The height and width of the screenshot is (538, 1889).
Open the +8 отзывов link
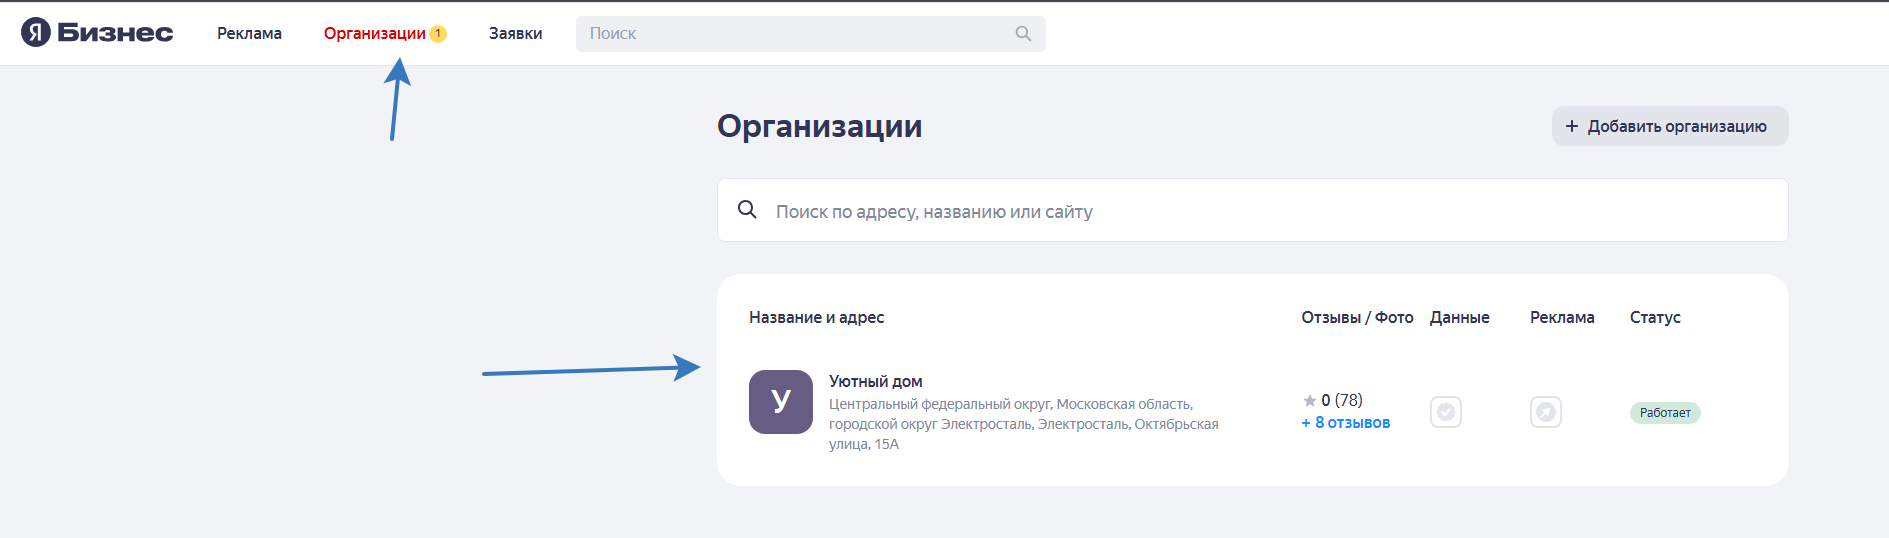click(1345, 423)
